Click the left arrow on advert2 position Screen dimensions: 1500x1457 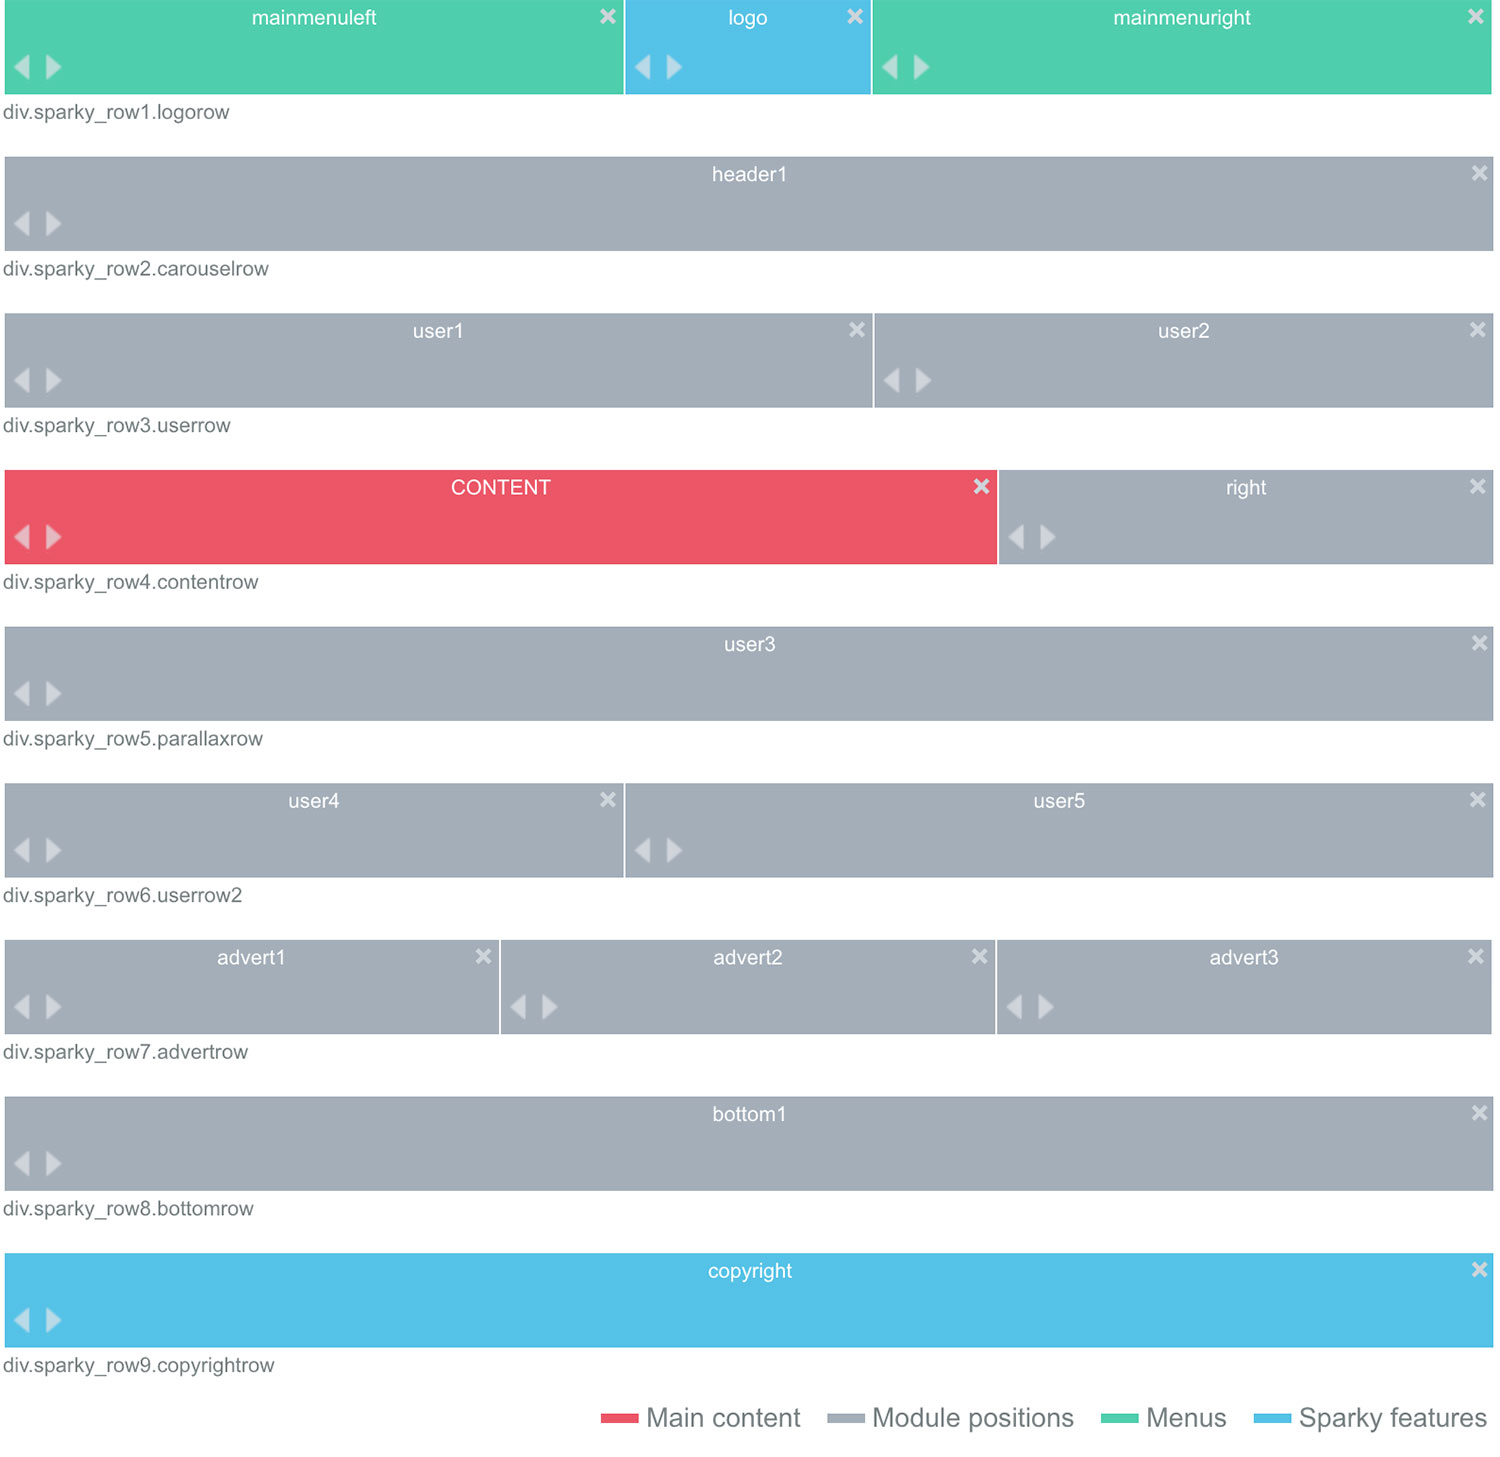pyautogui.click(x=518, y=1006)
